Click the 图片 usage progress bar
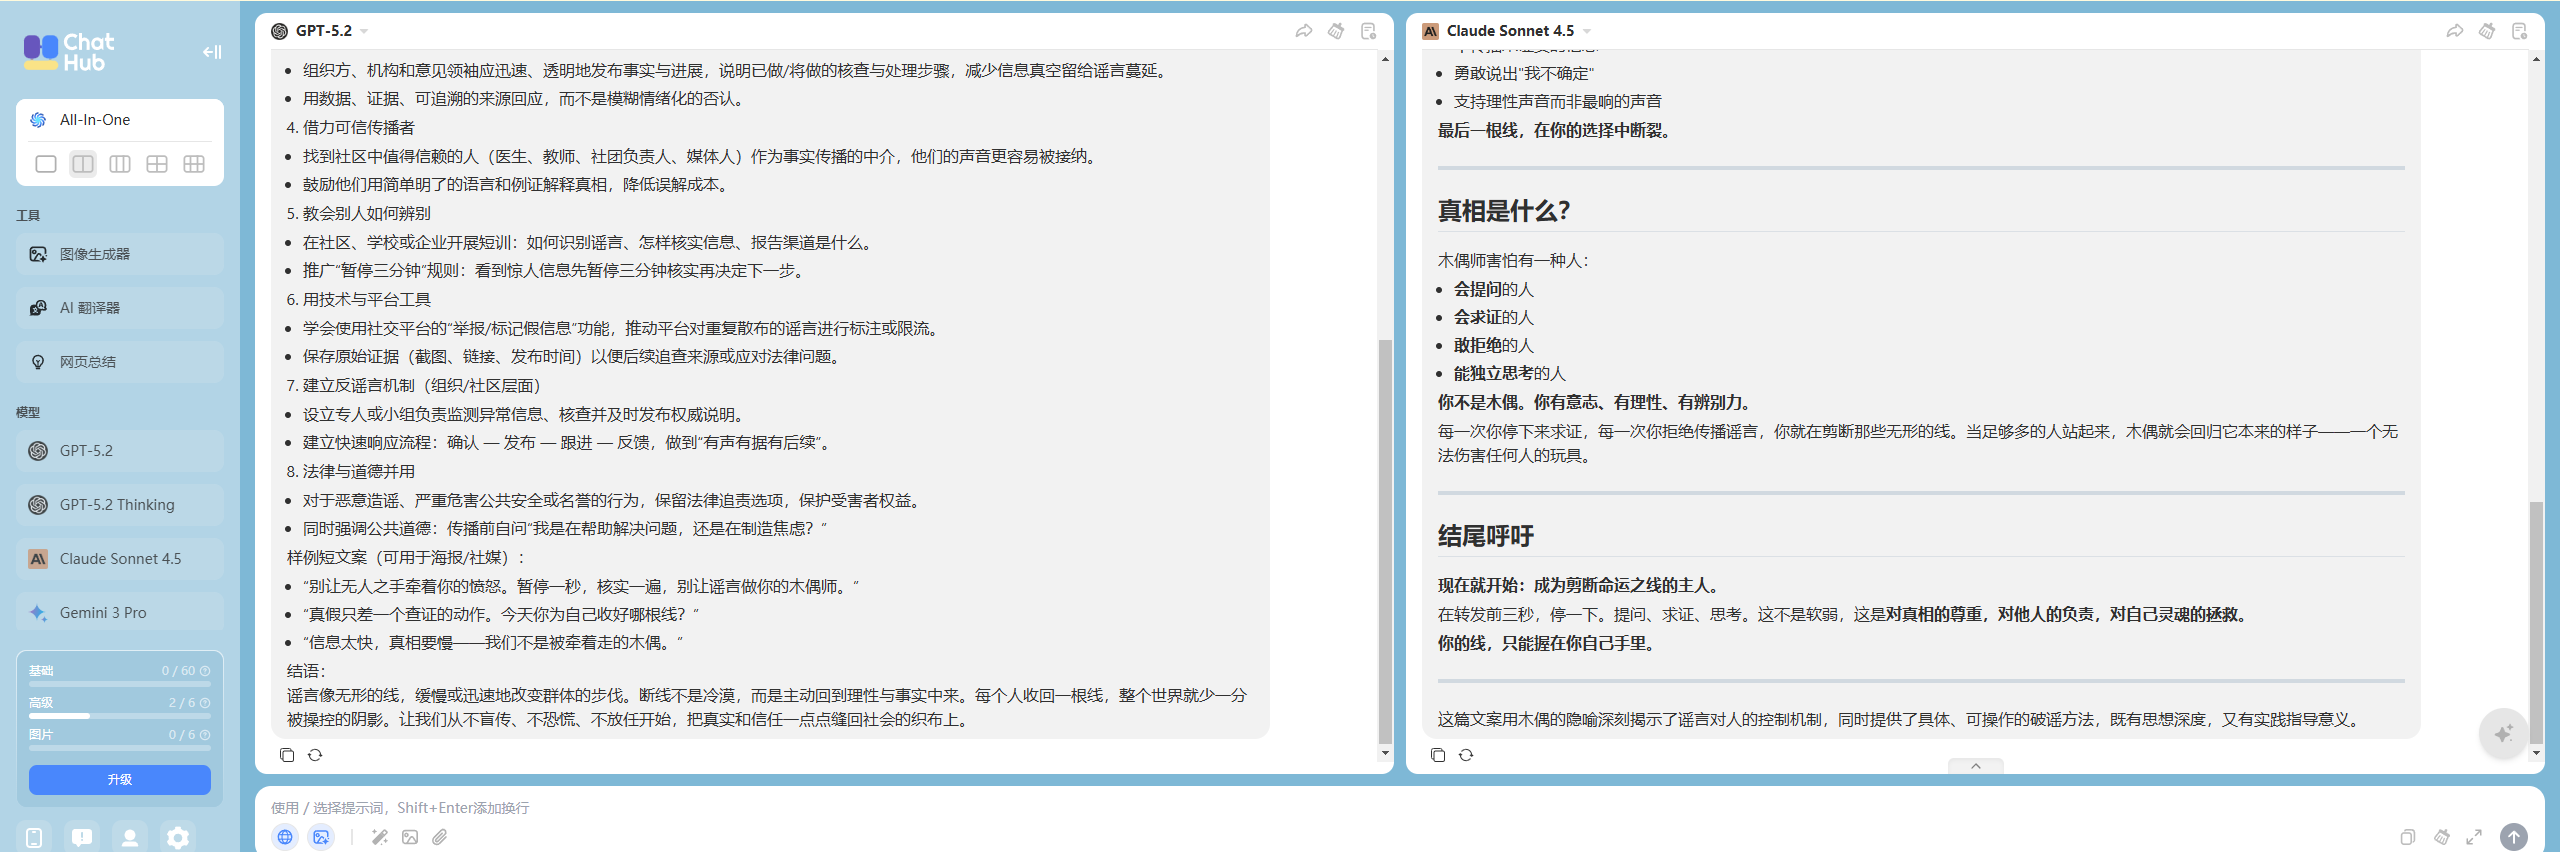The height and width of the screenshot is (852, 2560). pyautogui.click(x=120, y=748)
